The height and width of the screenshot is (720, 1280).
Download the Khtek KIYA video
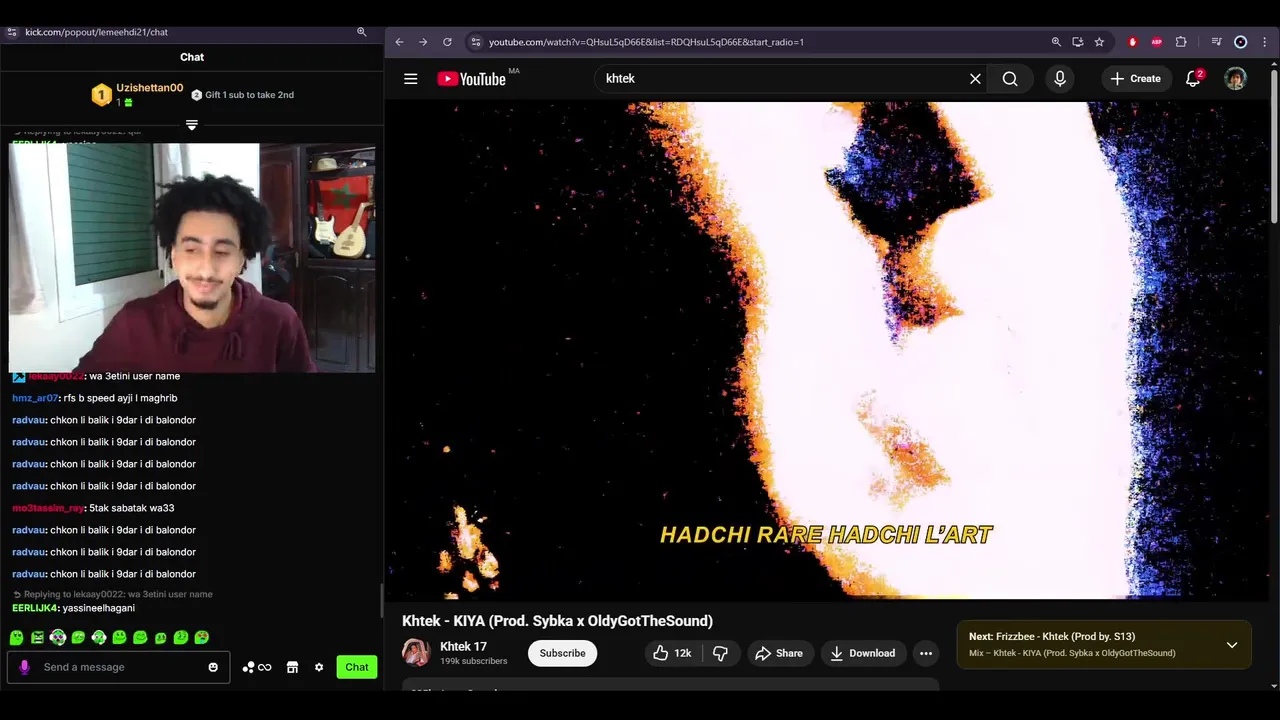pyautogui.click(x=862, y=653)
